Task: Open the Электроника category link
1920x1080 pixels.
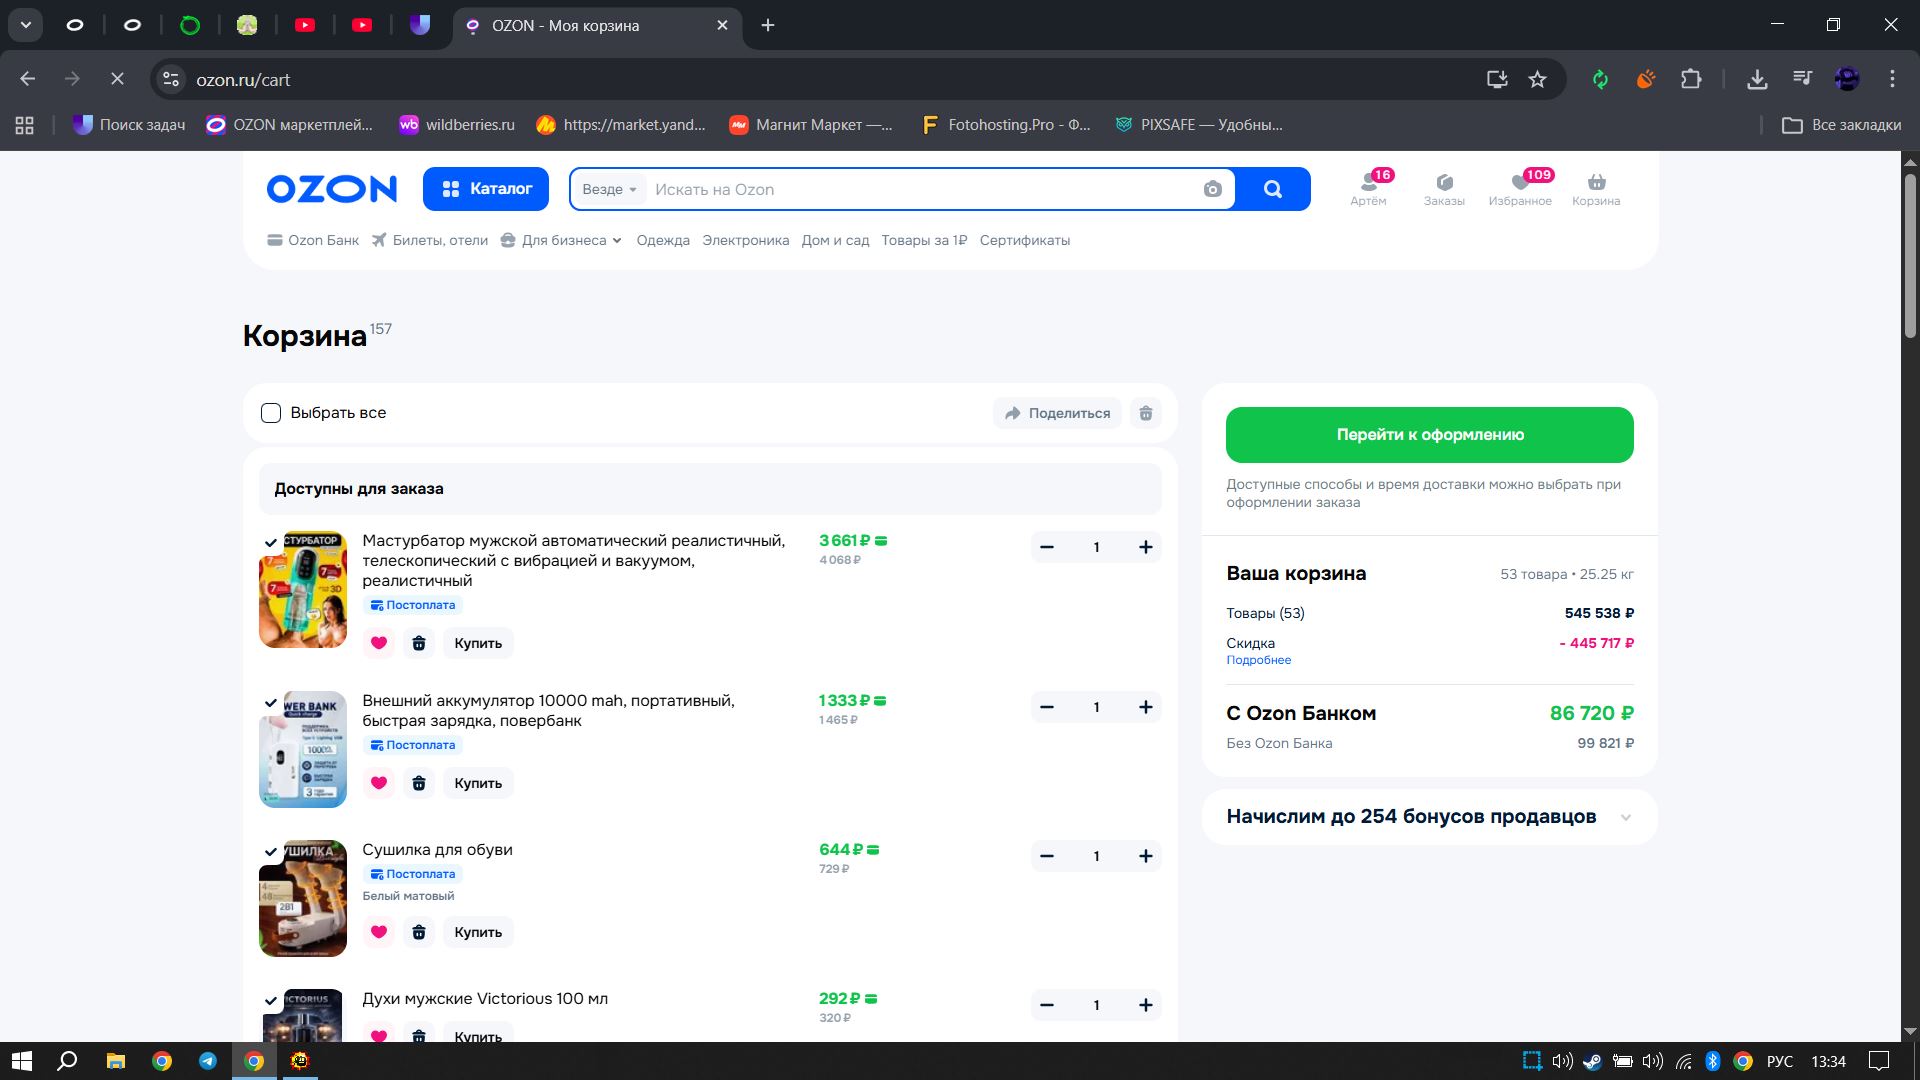Action: click(x=745, y=240)
